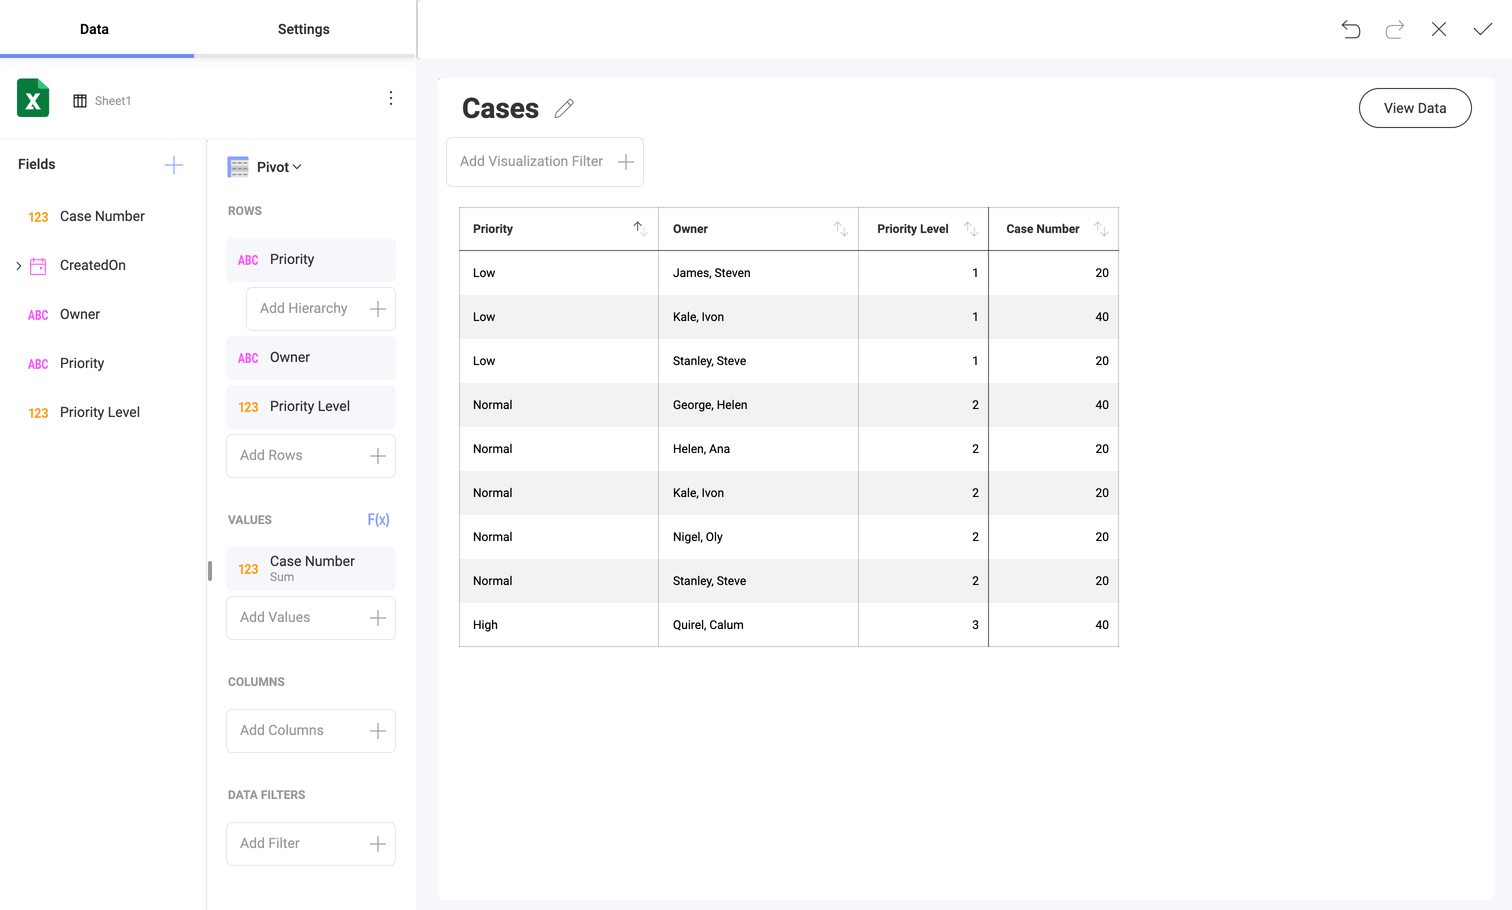Click the Quirel, Calum cell

pyautogui.click(x=759, y=625)
